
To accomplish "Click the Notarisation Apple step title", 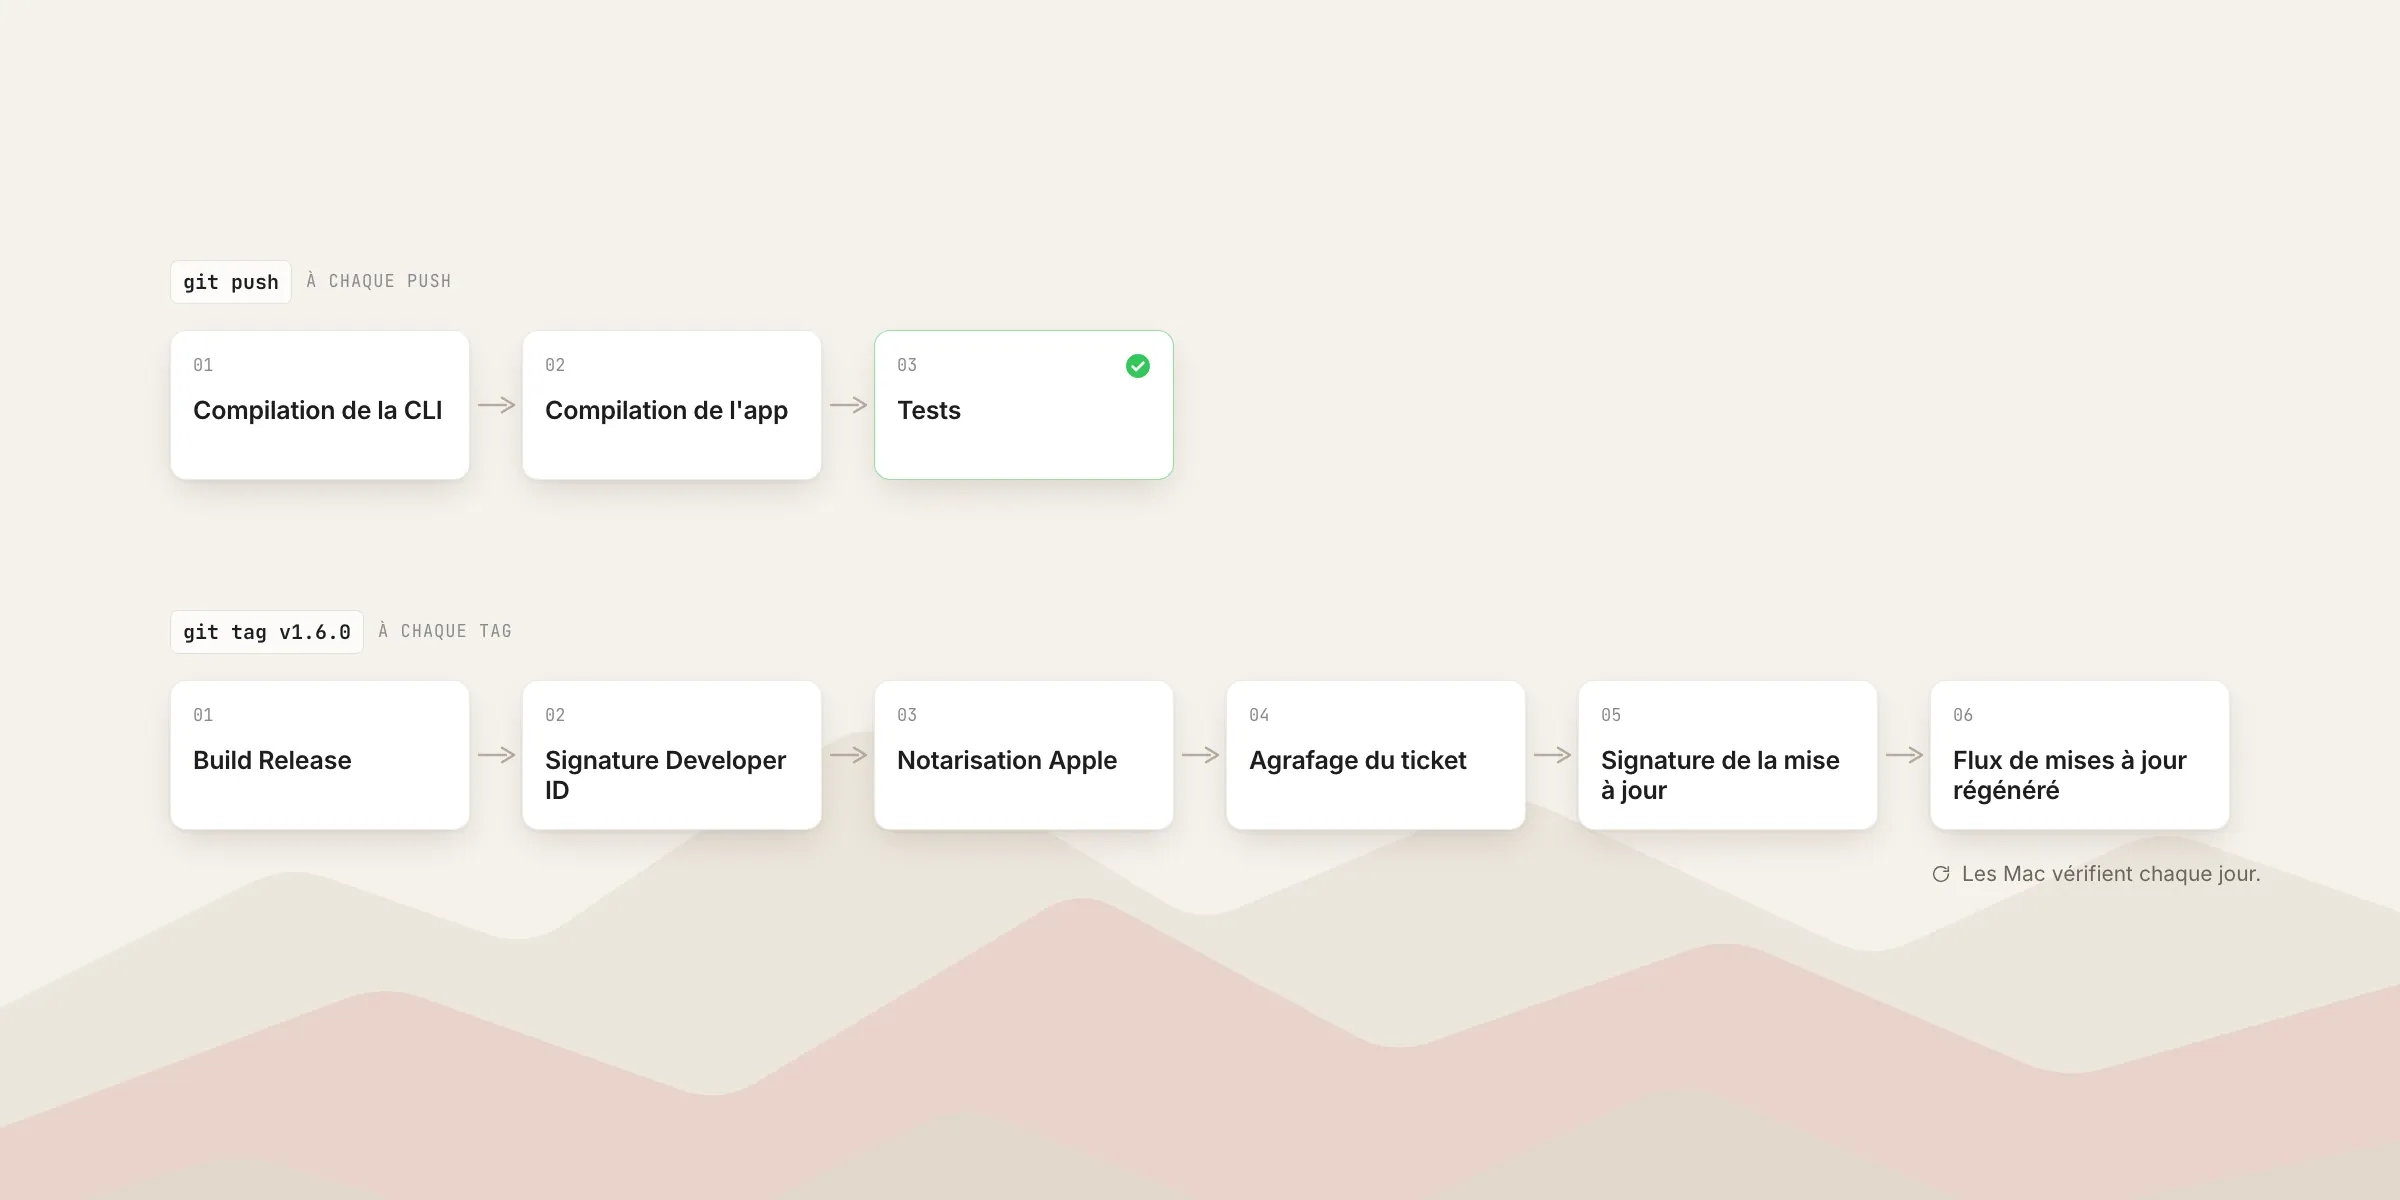I will pyautogui.click(x=1007, y=760).
